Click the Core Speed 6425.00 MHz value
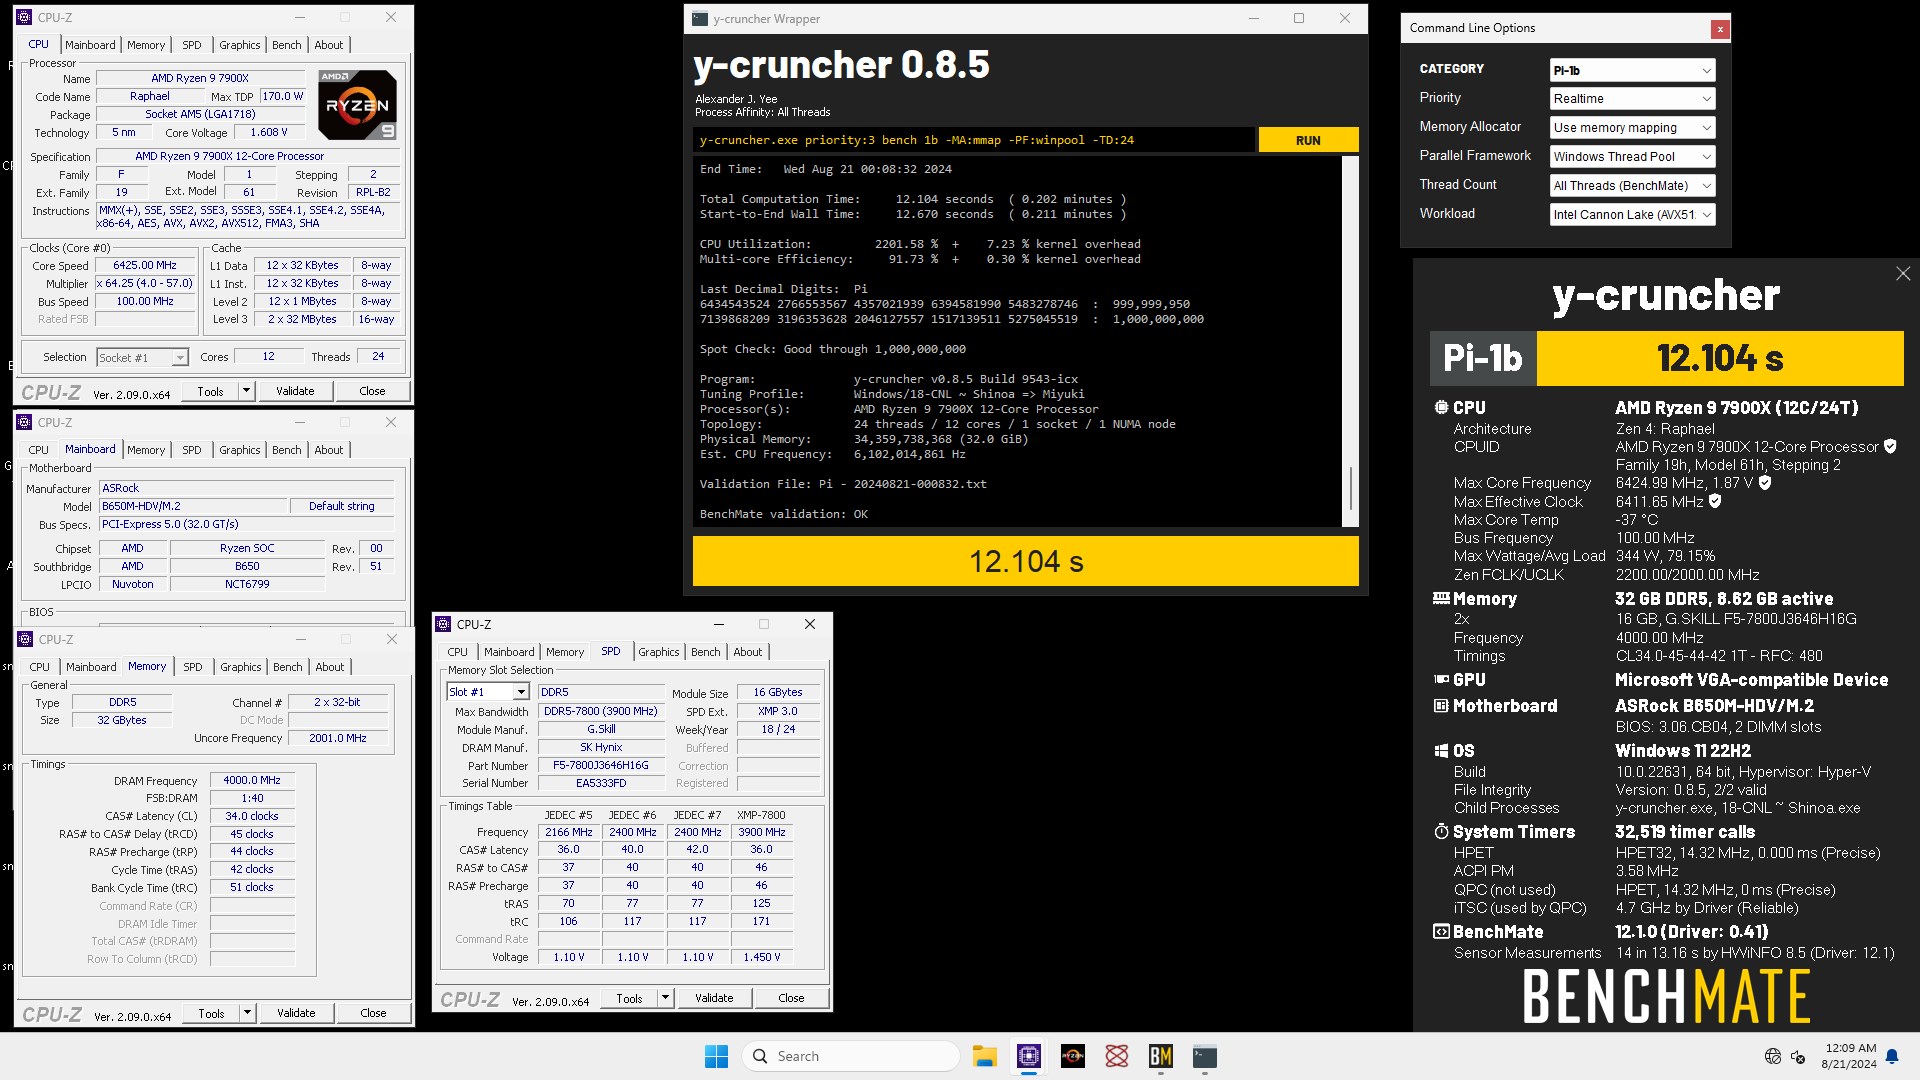This screenshot has height=1080, width=1920. coord(145,265)
